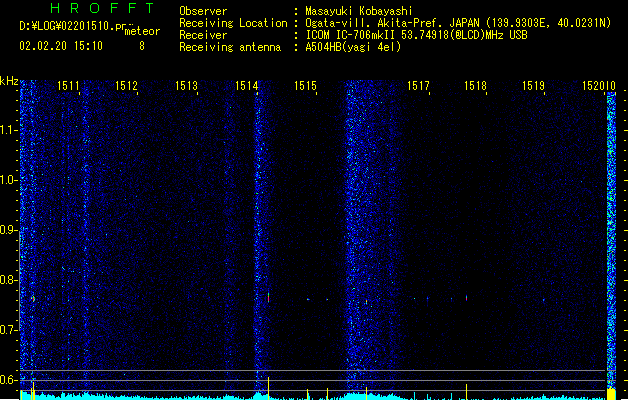This screenshot has height=400, width=629.
Task: Click the word meteor above the count
Action: click(142, 31)
